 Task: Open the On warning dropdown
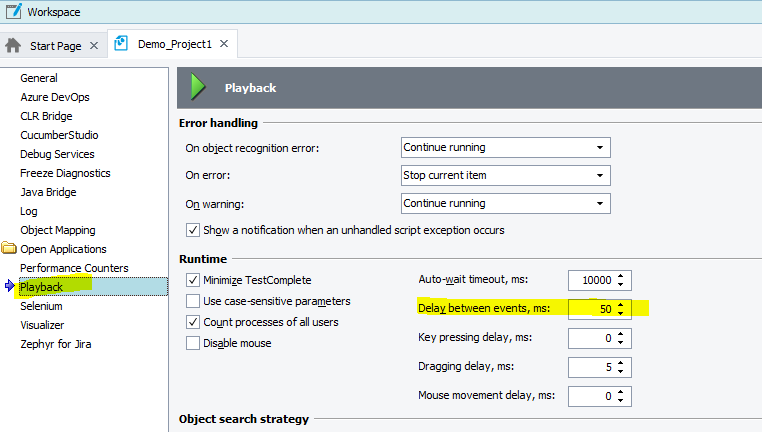coord(505,203)
